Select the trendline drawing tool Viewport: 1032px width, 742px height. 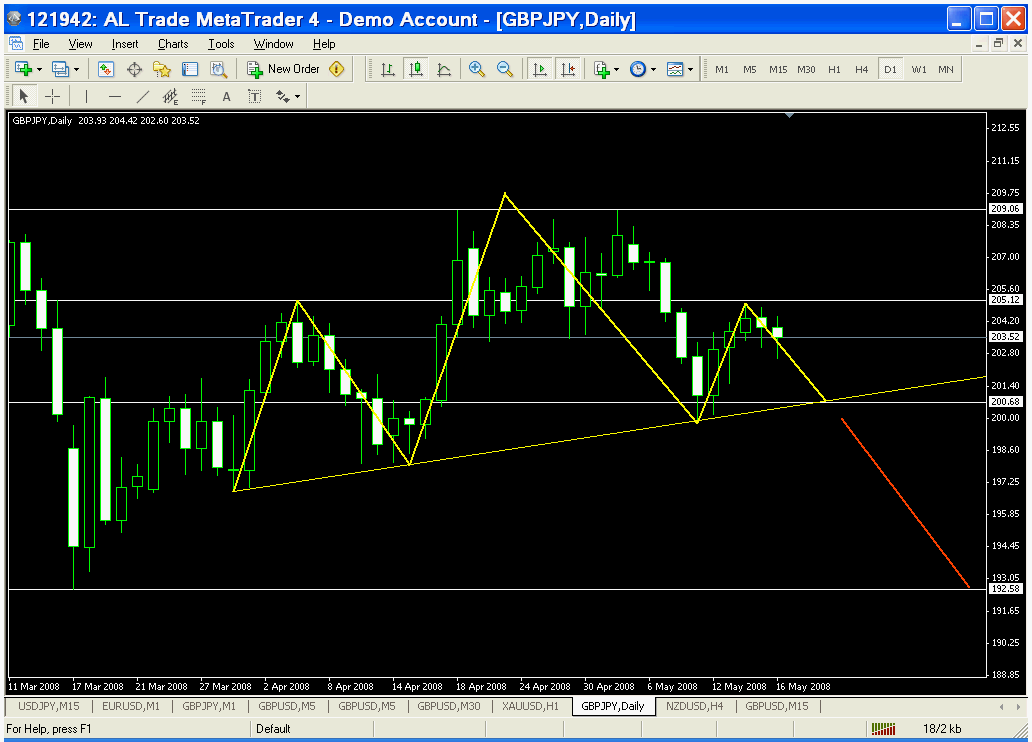(142, 96)
